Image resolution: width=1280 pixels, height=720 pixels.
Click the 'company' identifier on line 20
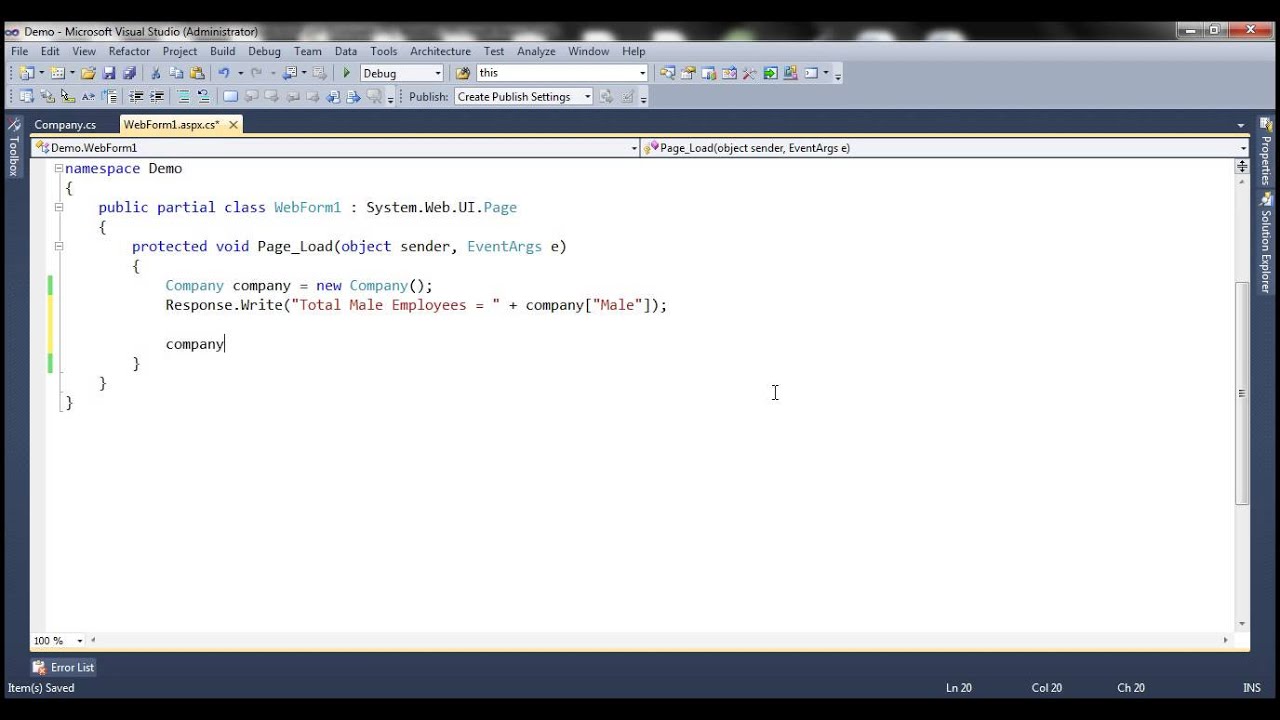(x=195, y=344)
